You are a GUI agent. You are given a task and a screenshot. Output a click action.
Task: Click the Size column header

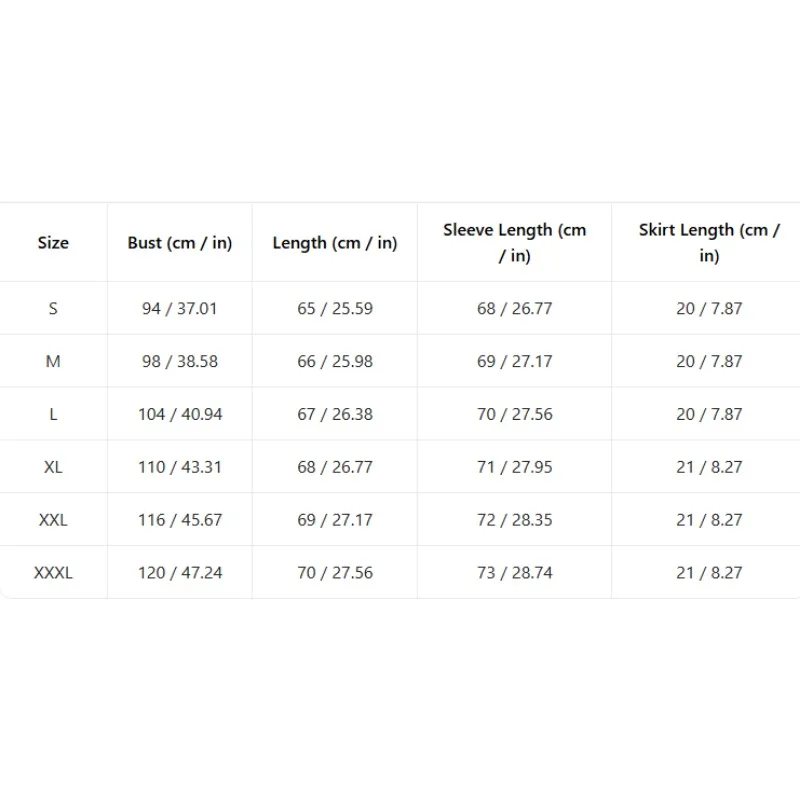pyautogui.click(x=53, y=243)
